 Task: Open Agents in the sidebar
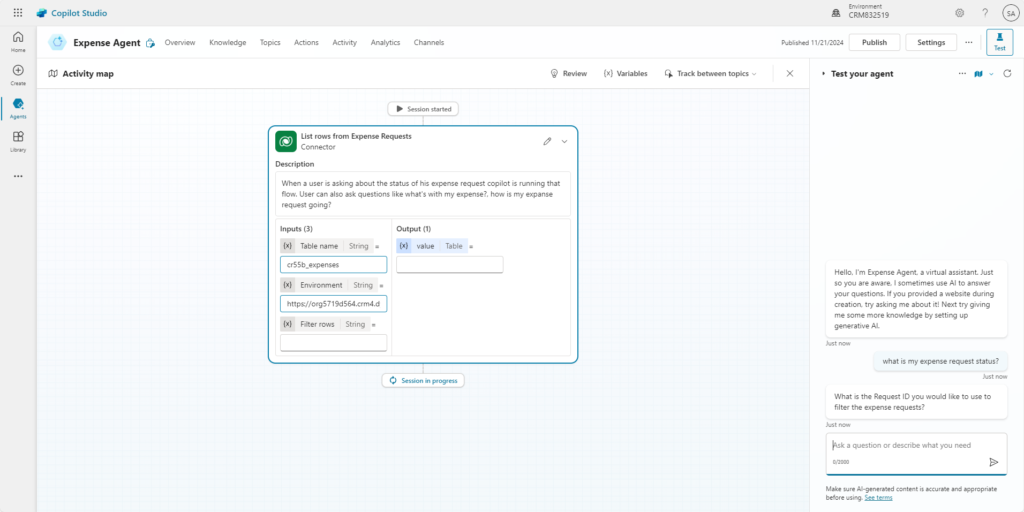click(18, 108)
